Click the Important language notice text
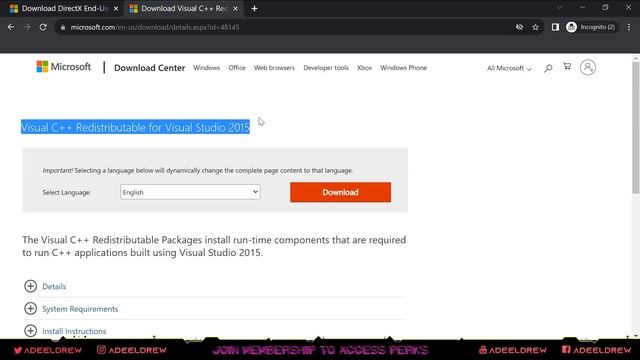The height and width of the screenshot is (360, 640). coord(198,170)
